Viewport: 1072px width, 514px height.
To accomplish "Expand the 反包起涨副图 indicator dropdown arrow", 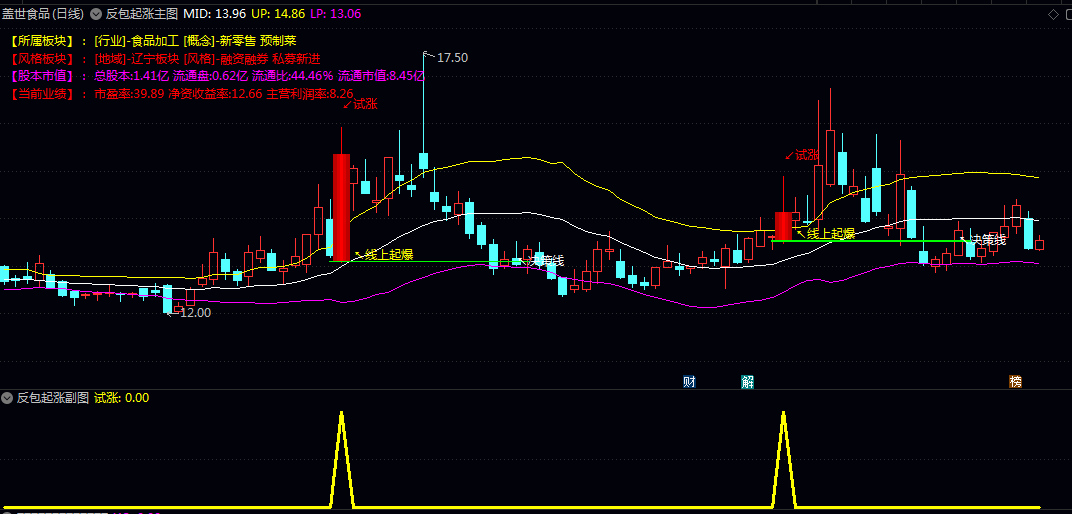I will coord(8,397).
